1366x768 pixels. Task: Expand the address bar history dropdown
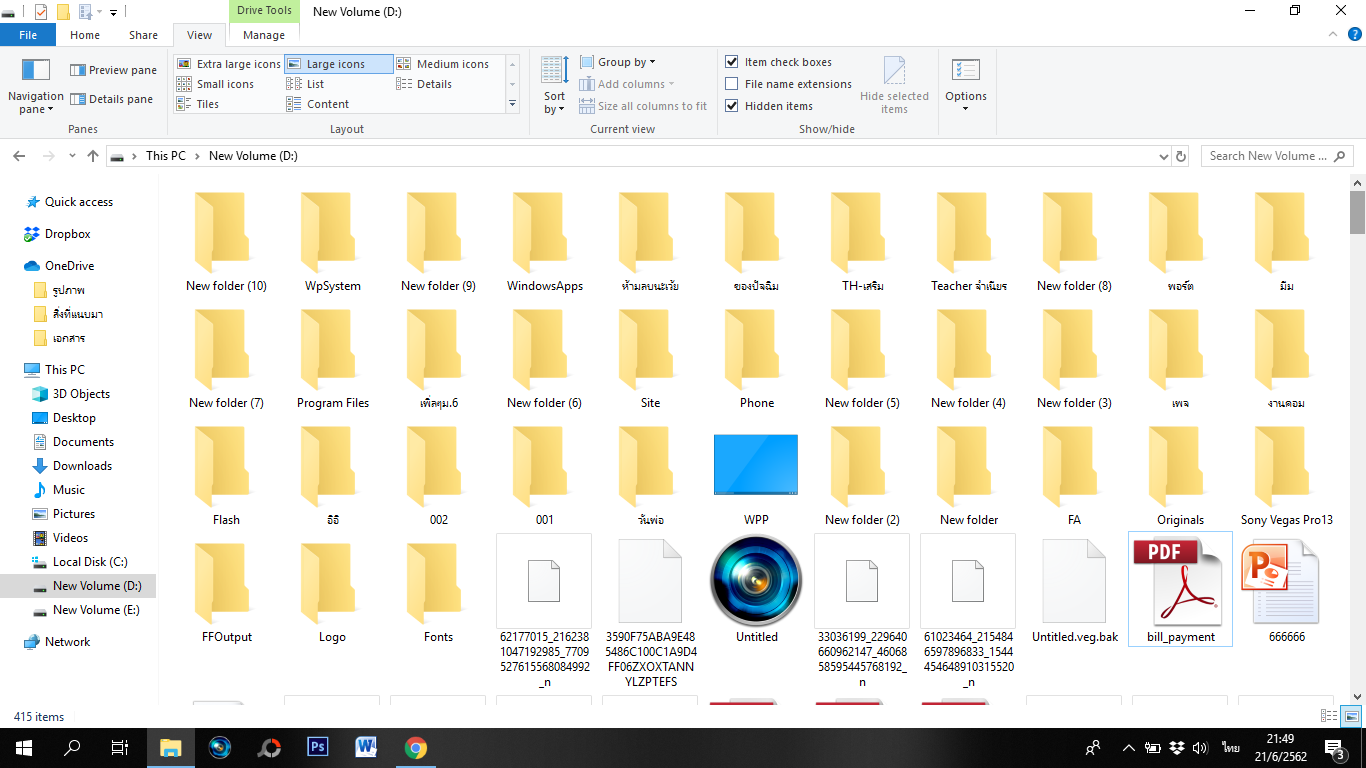(x=1163, y=156)
